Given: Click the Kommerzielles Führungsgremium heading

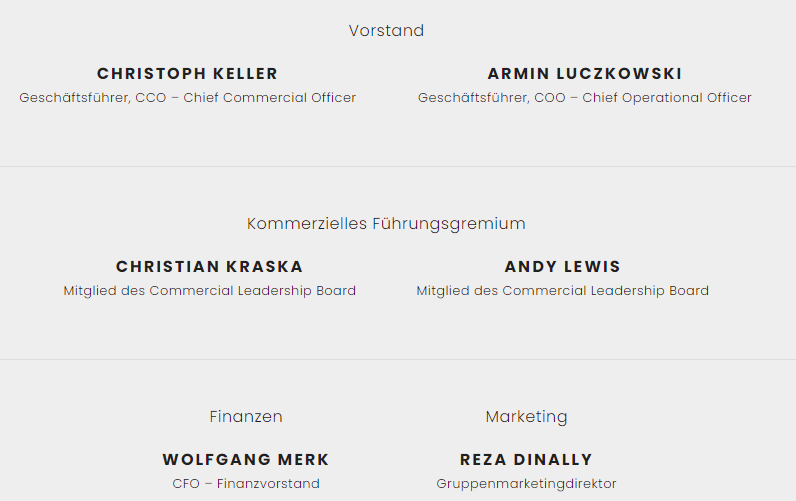Looking at the screenshot, I should pyautogui.click(x=386, y=224).
